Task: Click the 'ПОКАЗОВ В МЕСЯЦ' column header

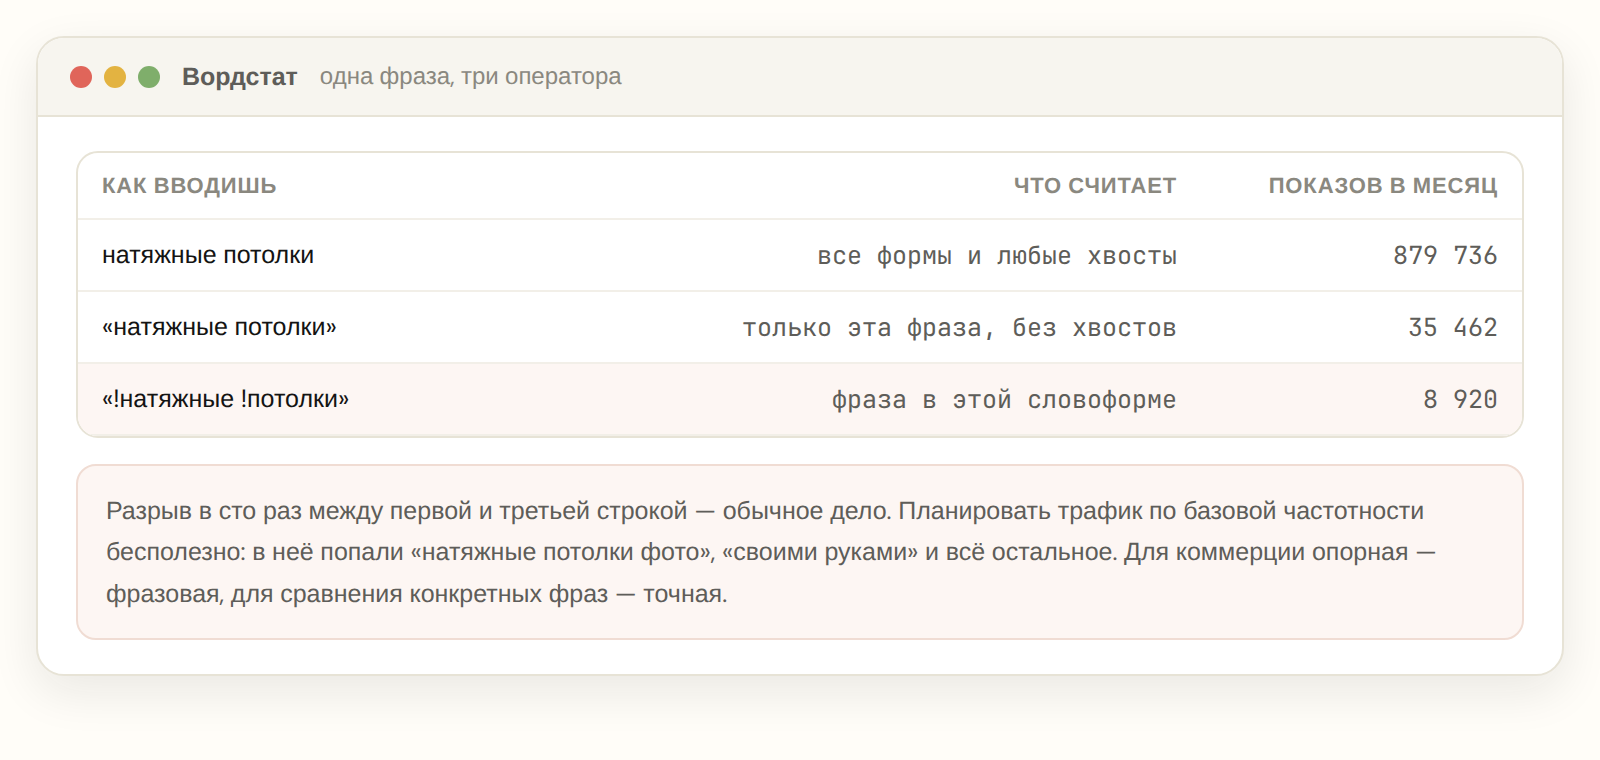Action: pyautogui.click(x=1383, y=186)
